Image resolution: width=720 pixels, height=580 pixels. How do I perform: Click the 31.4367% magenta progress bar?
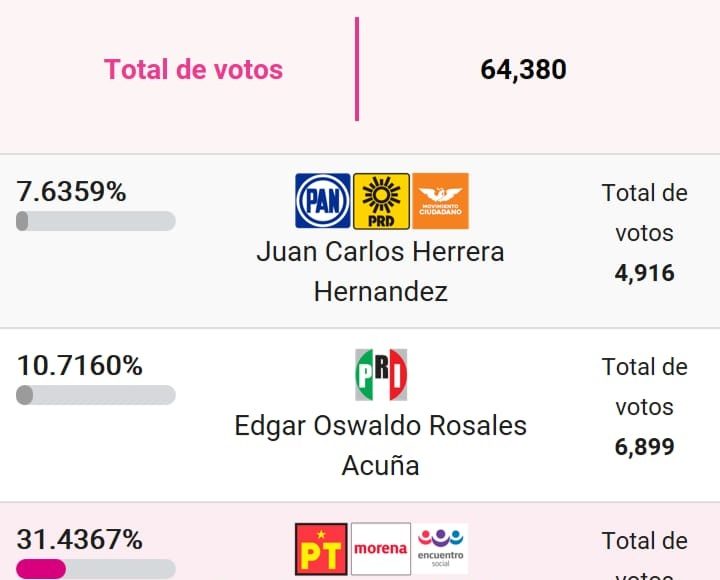click(x=96, y=569)
